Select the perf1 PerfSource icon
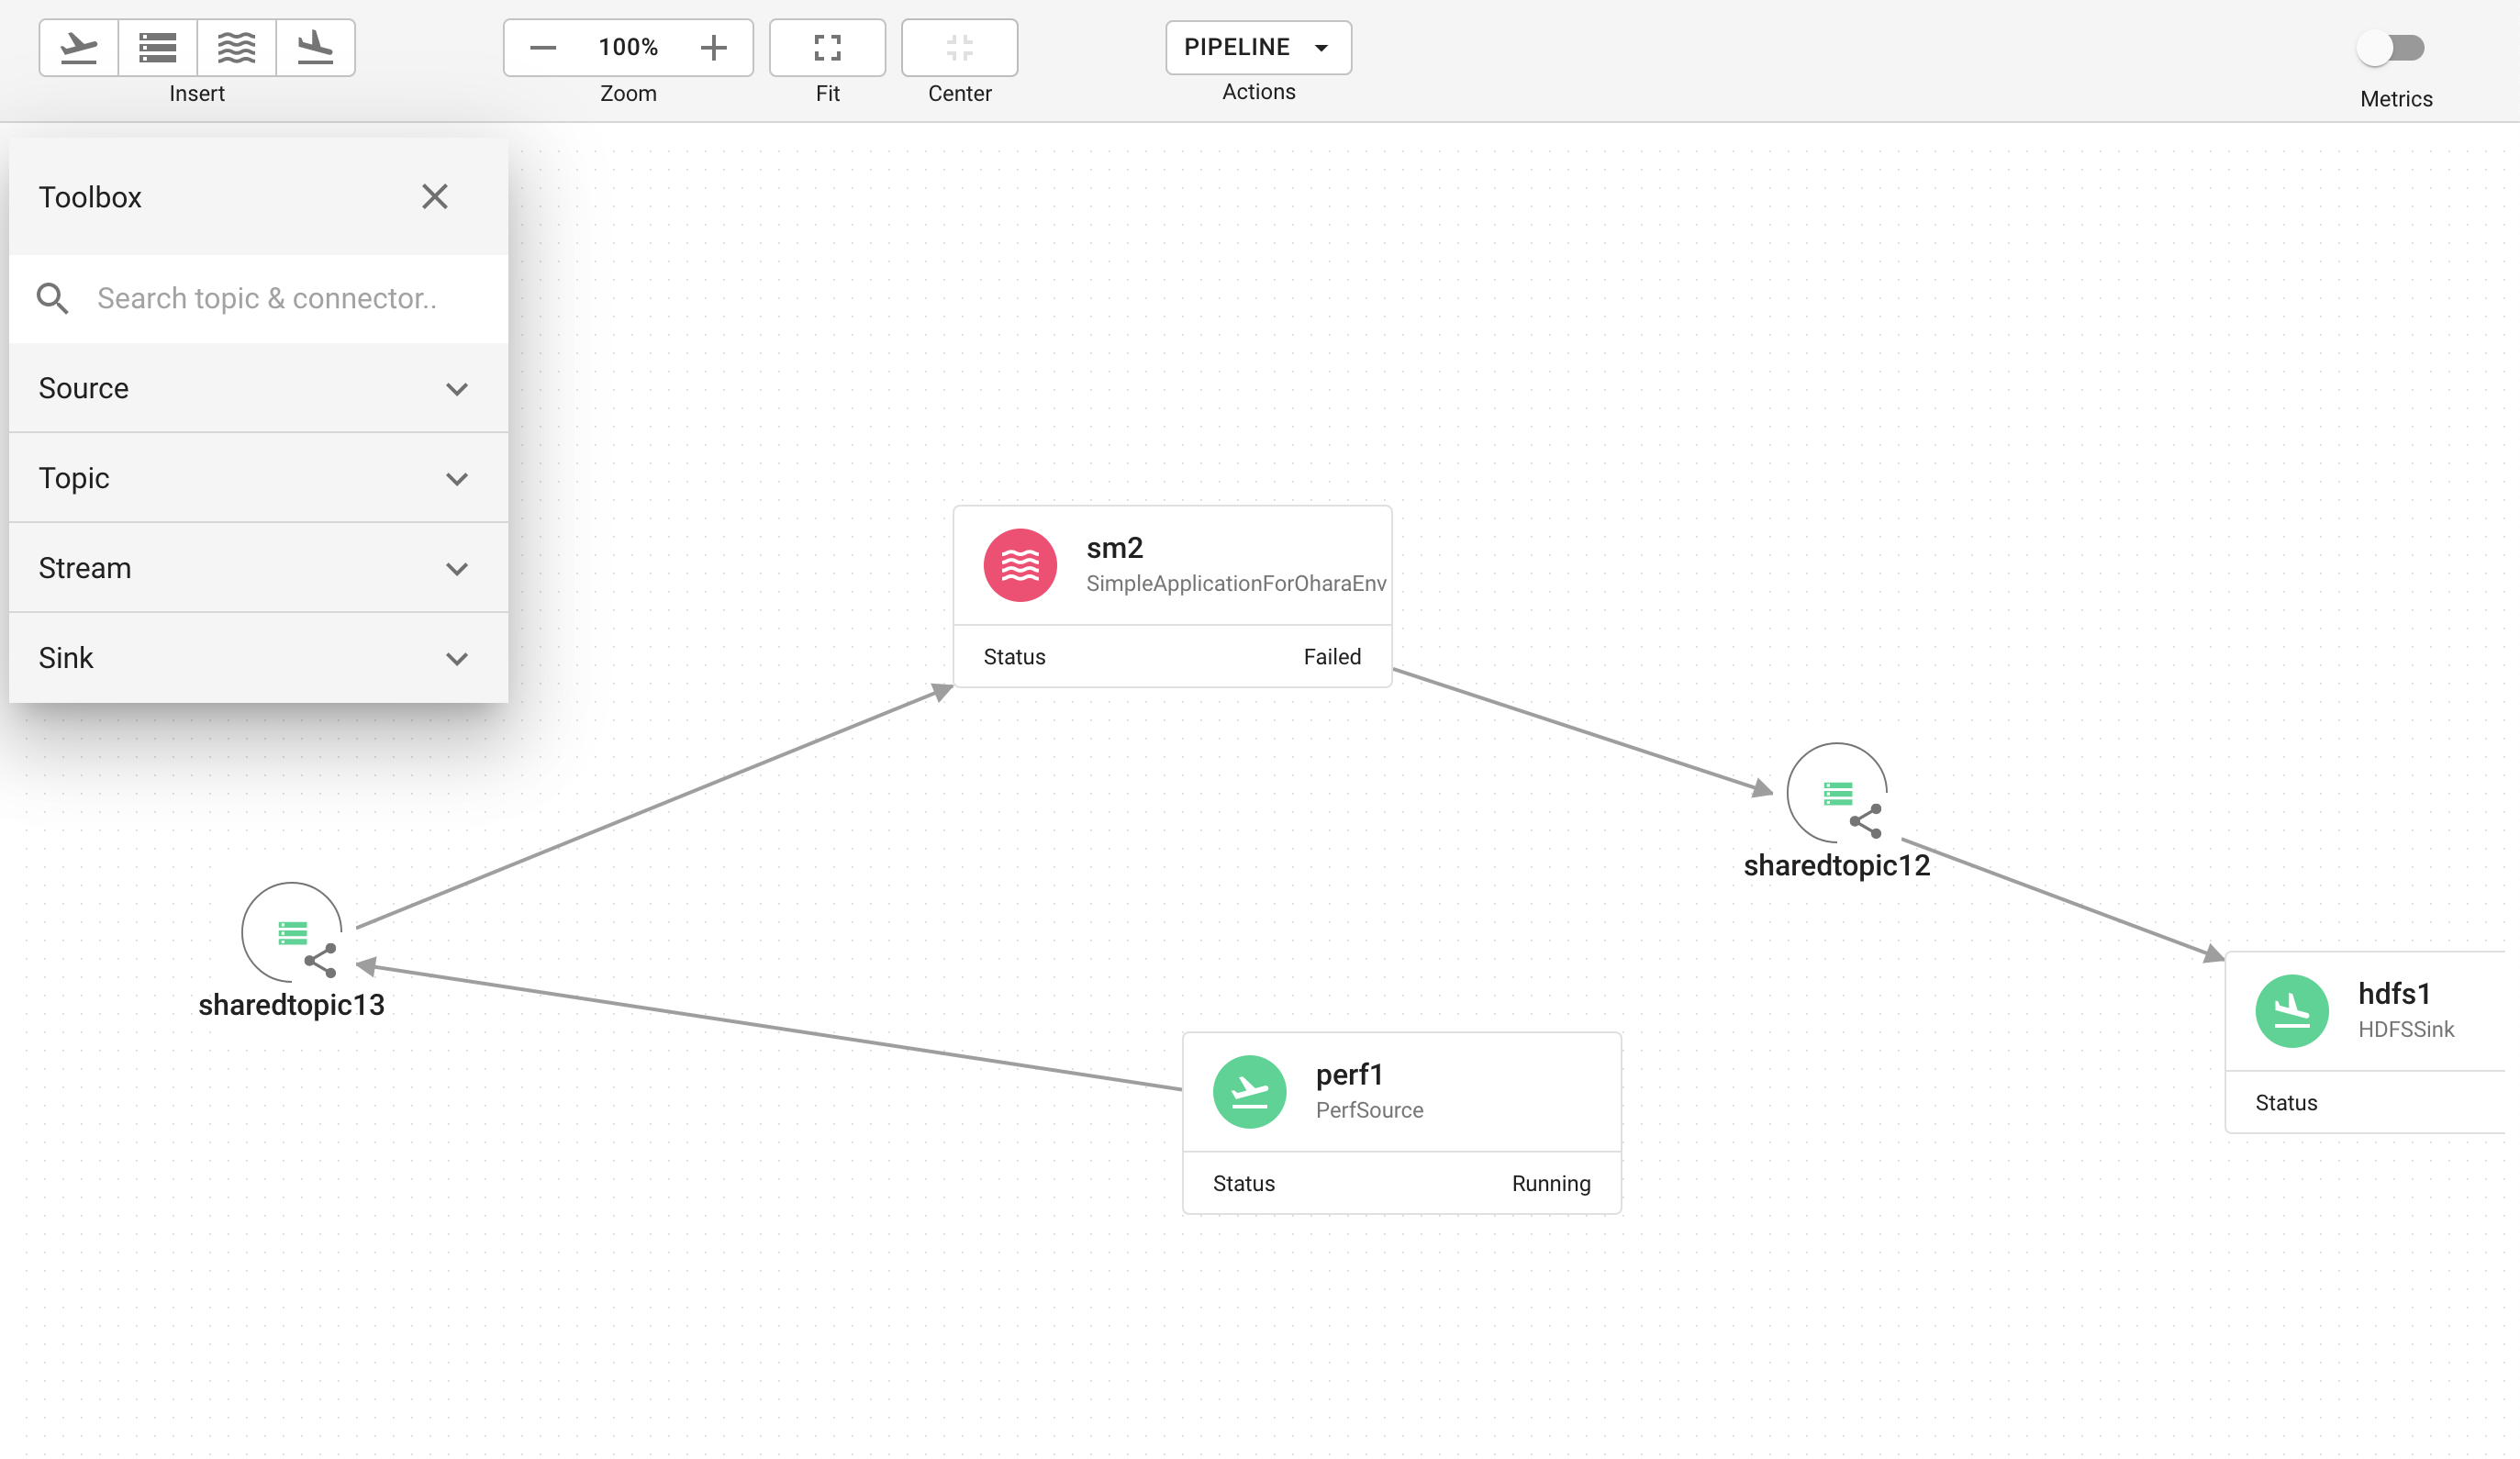Screen dimensions: 2520x1459 1250,1092
